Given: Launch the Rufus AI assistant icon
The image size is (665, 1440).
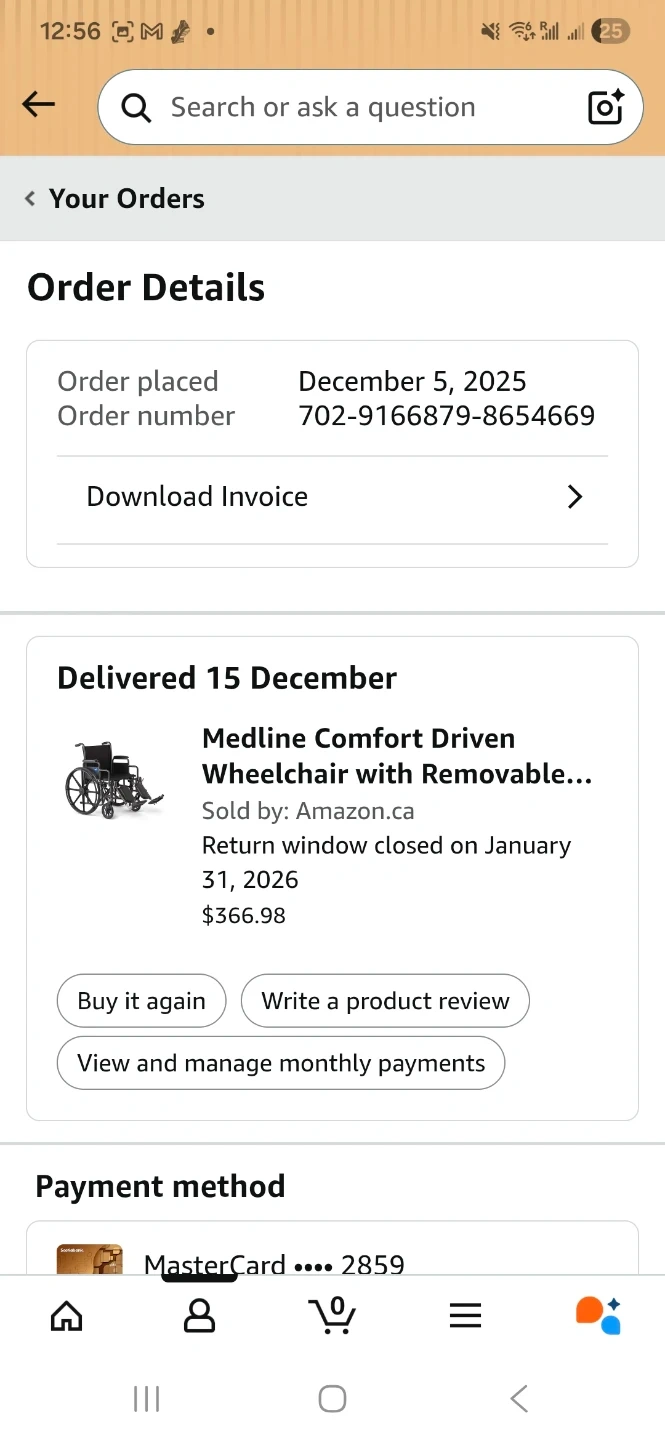Looking at the screenshot, I should [x=598, y=1315].
